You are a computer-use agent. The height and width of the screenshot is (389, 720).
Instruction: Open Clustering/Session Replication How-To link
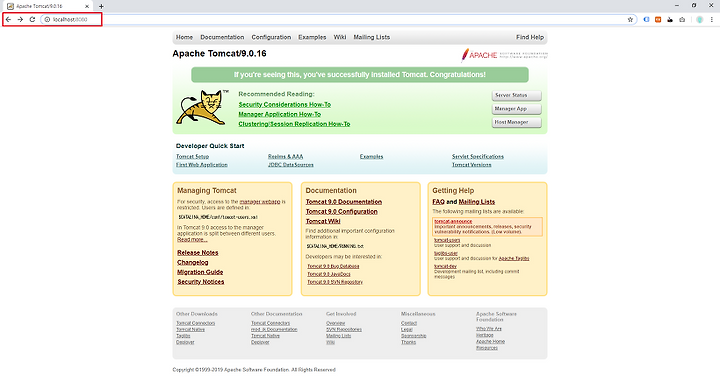click(294, 124)
